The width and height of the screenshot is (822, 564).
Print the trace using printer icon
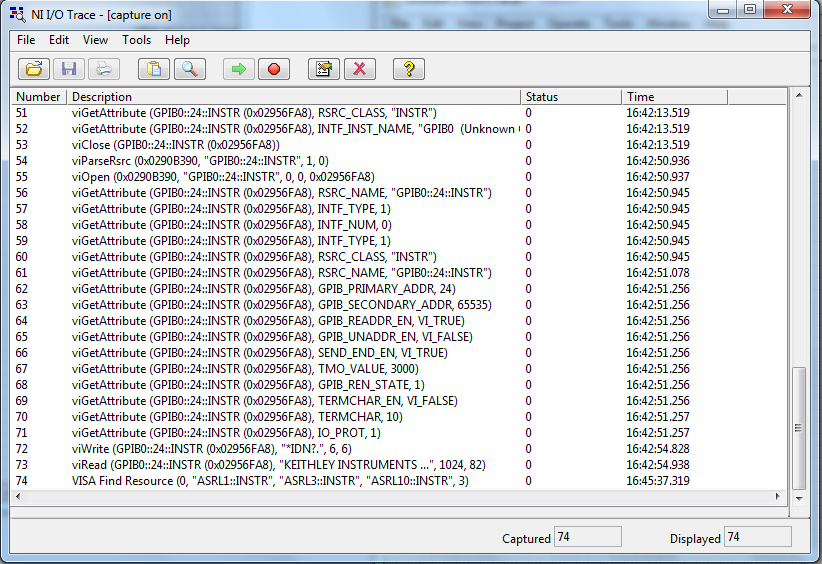[104, 69]
